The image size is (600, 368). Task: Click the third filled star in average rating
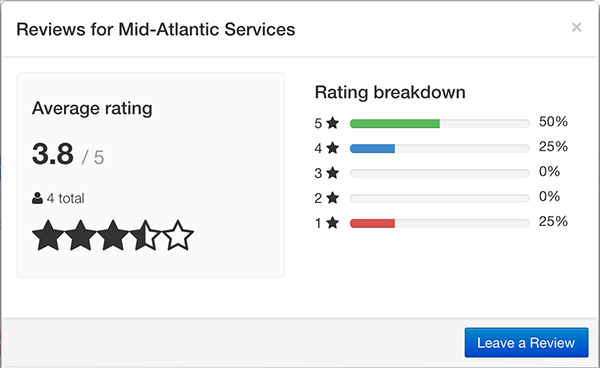[x=113, y=235]
